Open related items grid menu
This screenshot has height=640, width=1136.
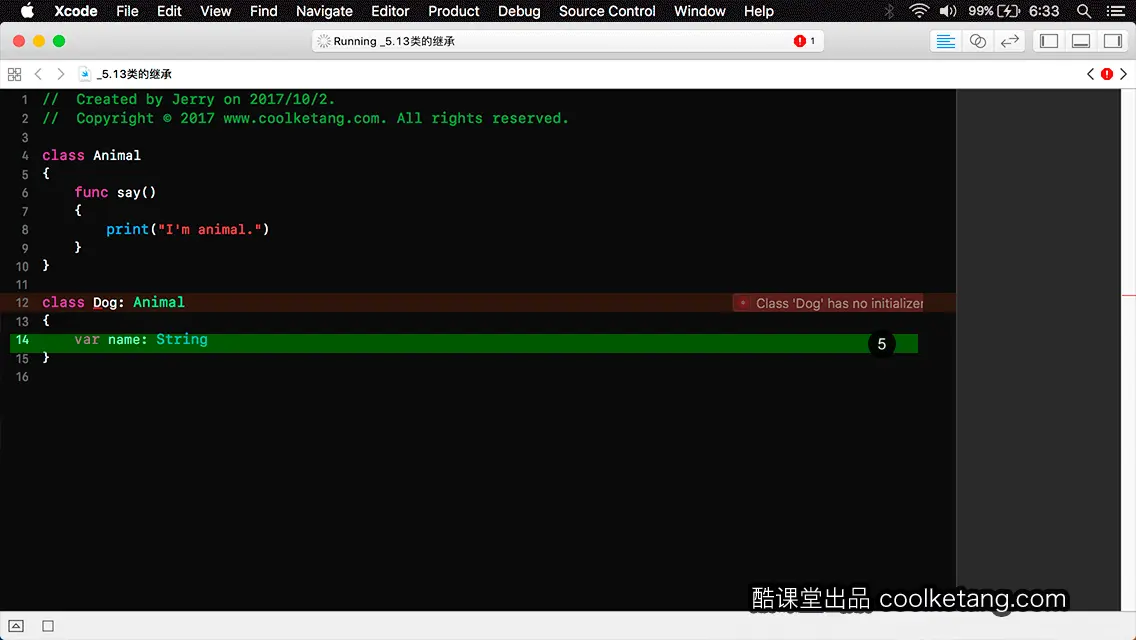pyautogui.click(x=14, y=74)
